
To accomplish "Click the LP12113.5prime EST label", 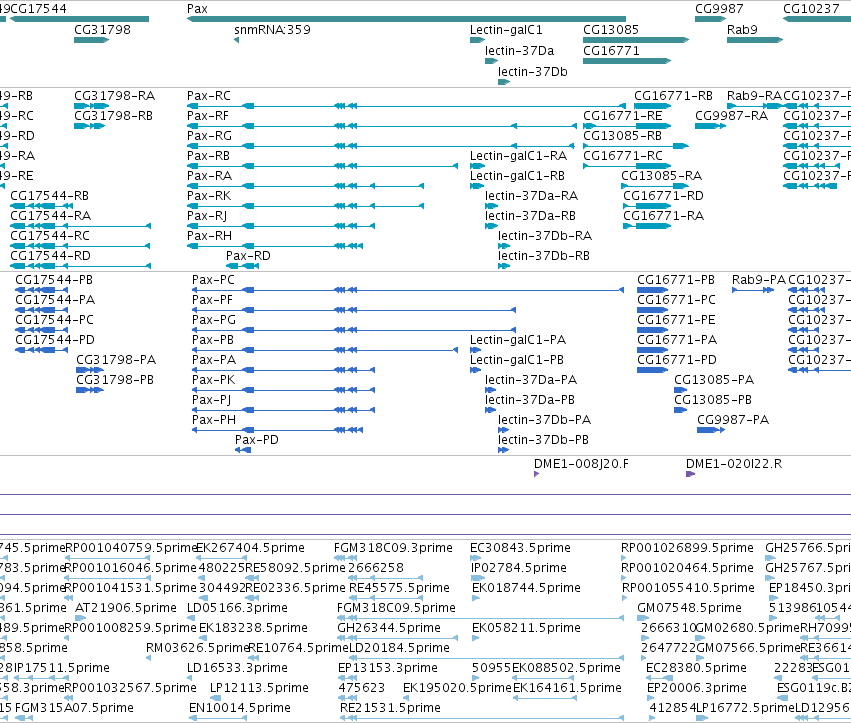I will tap(259, 688).
